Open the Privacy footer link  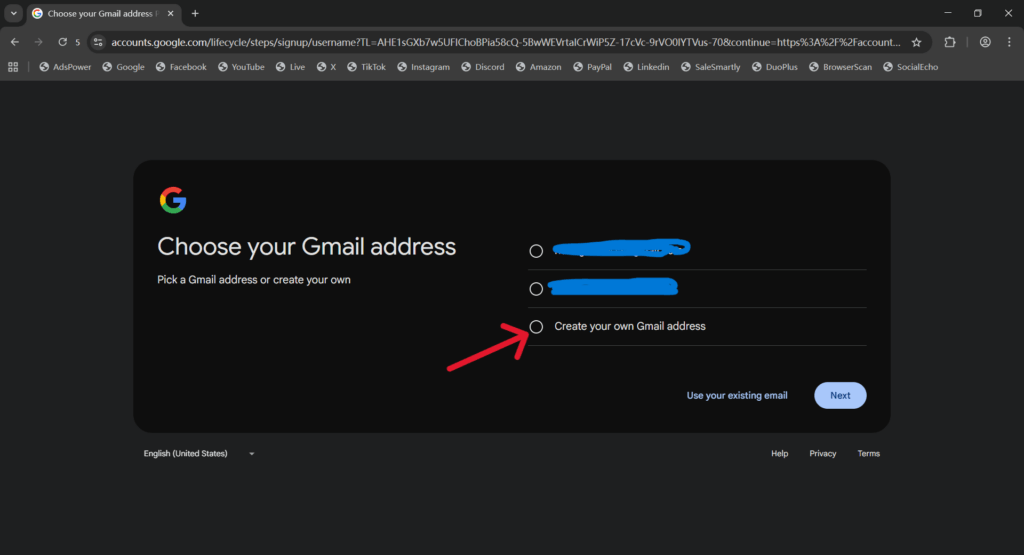pyautogui.click(x=823, y=454)
